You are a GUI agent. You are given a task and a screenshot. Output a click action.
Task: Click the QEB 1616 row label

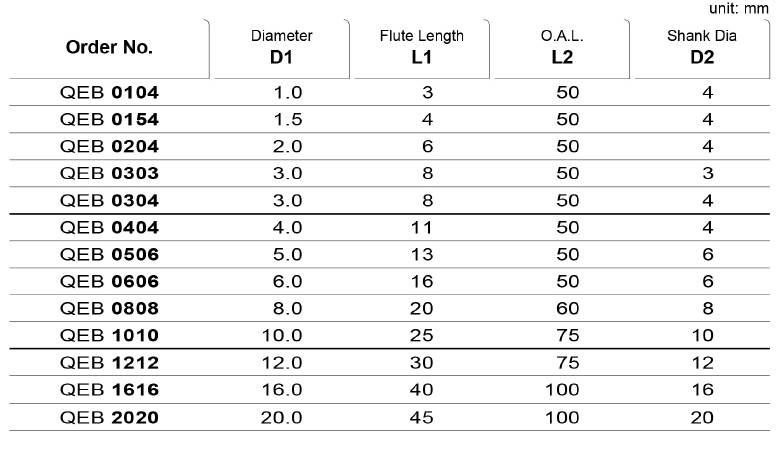[109, 389]
